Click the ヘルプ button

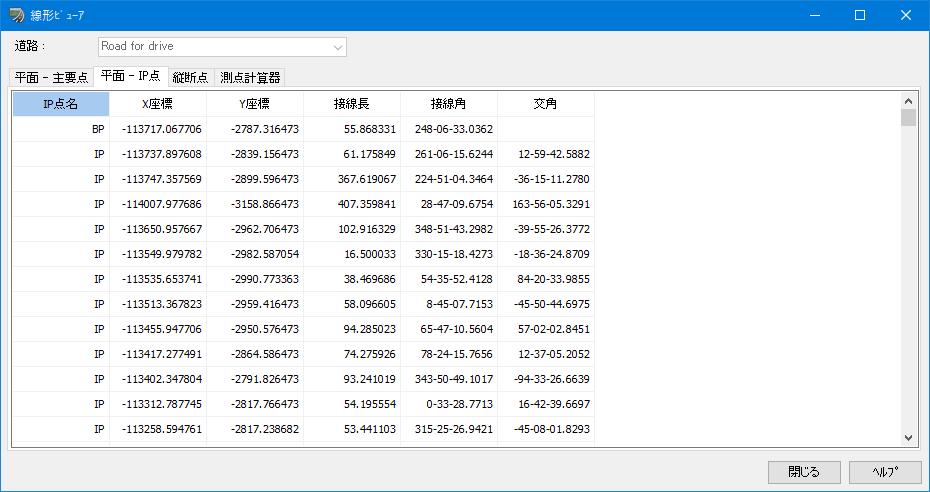pyautogui.click(x=886, y=472)
